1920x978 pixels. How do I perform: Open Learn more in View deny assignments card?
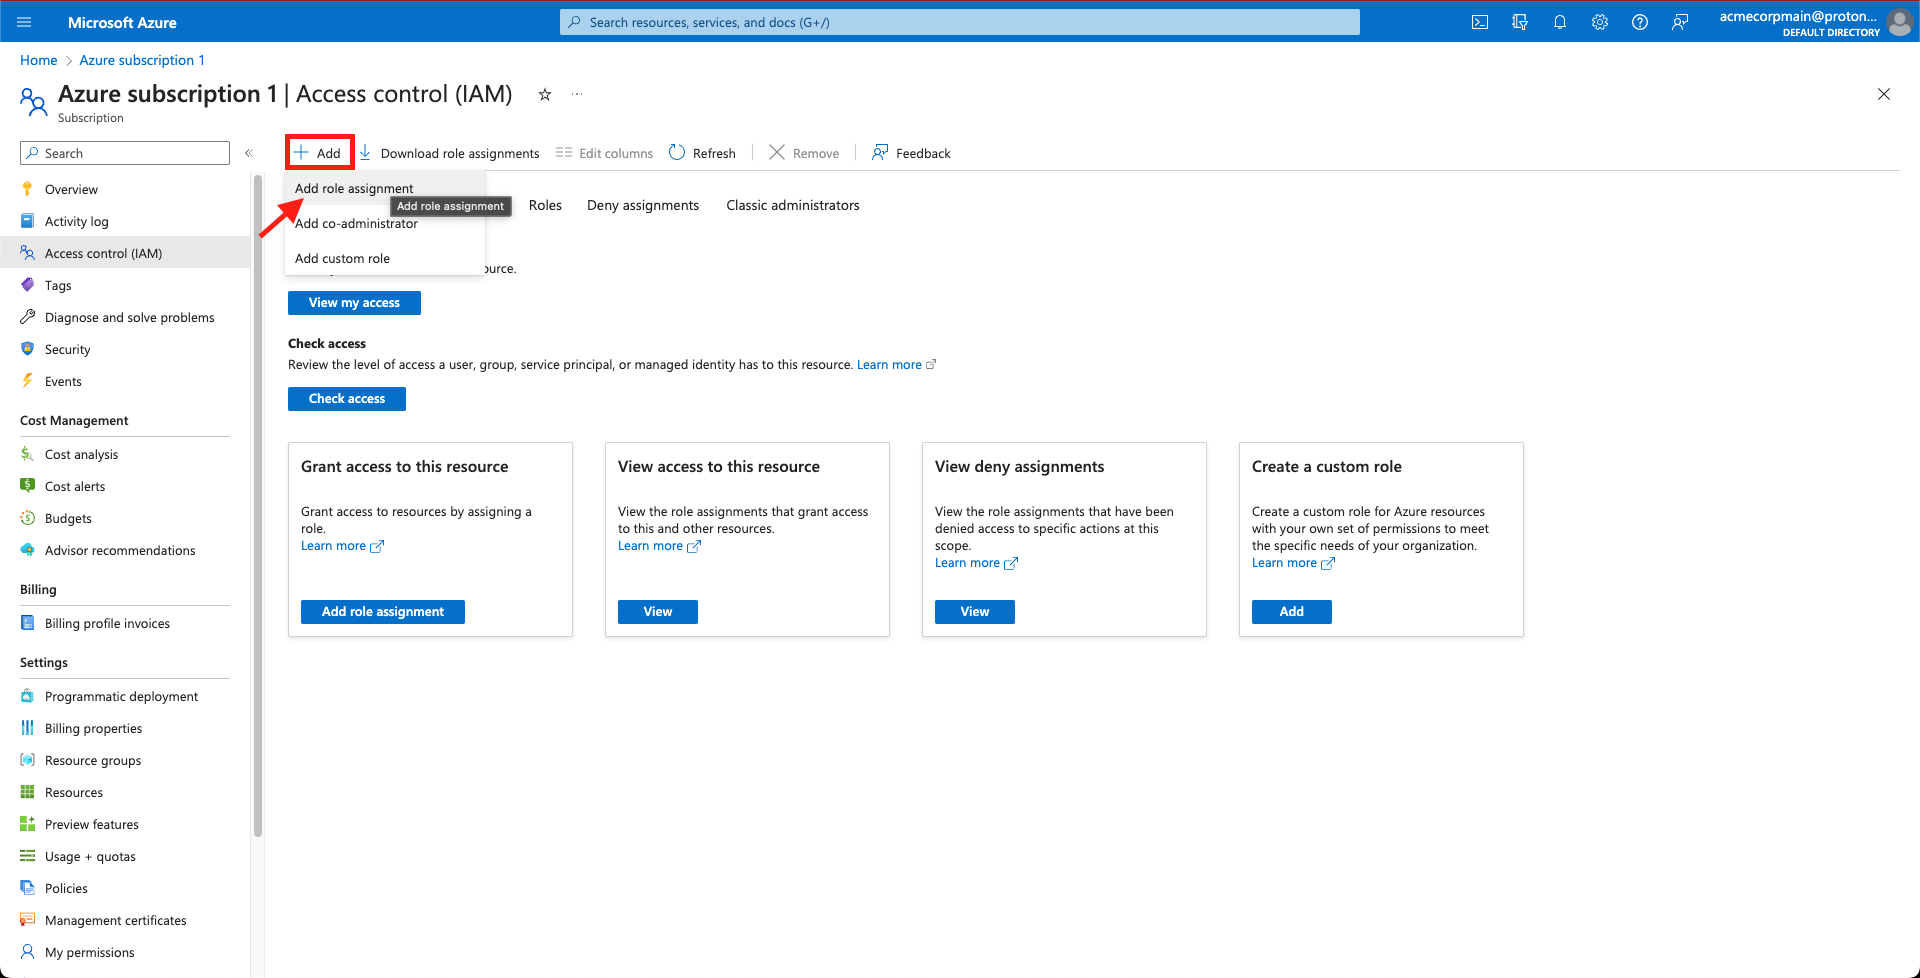tap(976, 563)
